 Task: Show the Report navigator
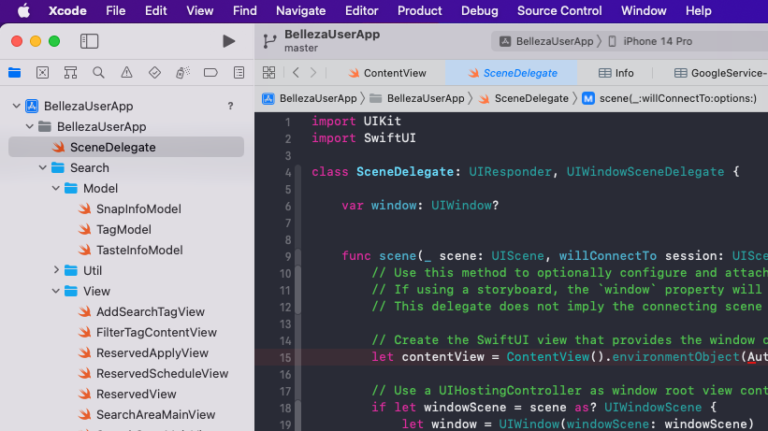(237, 73)
